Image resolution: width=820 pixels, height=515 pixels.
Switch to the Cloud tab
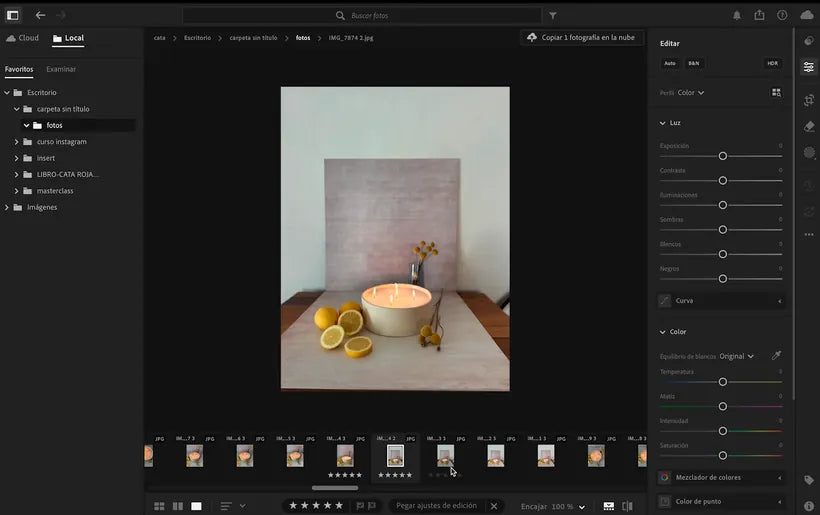[22, 38]
